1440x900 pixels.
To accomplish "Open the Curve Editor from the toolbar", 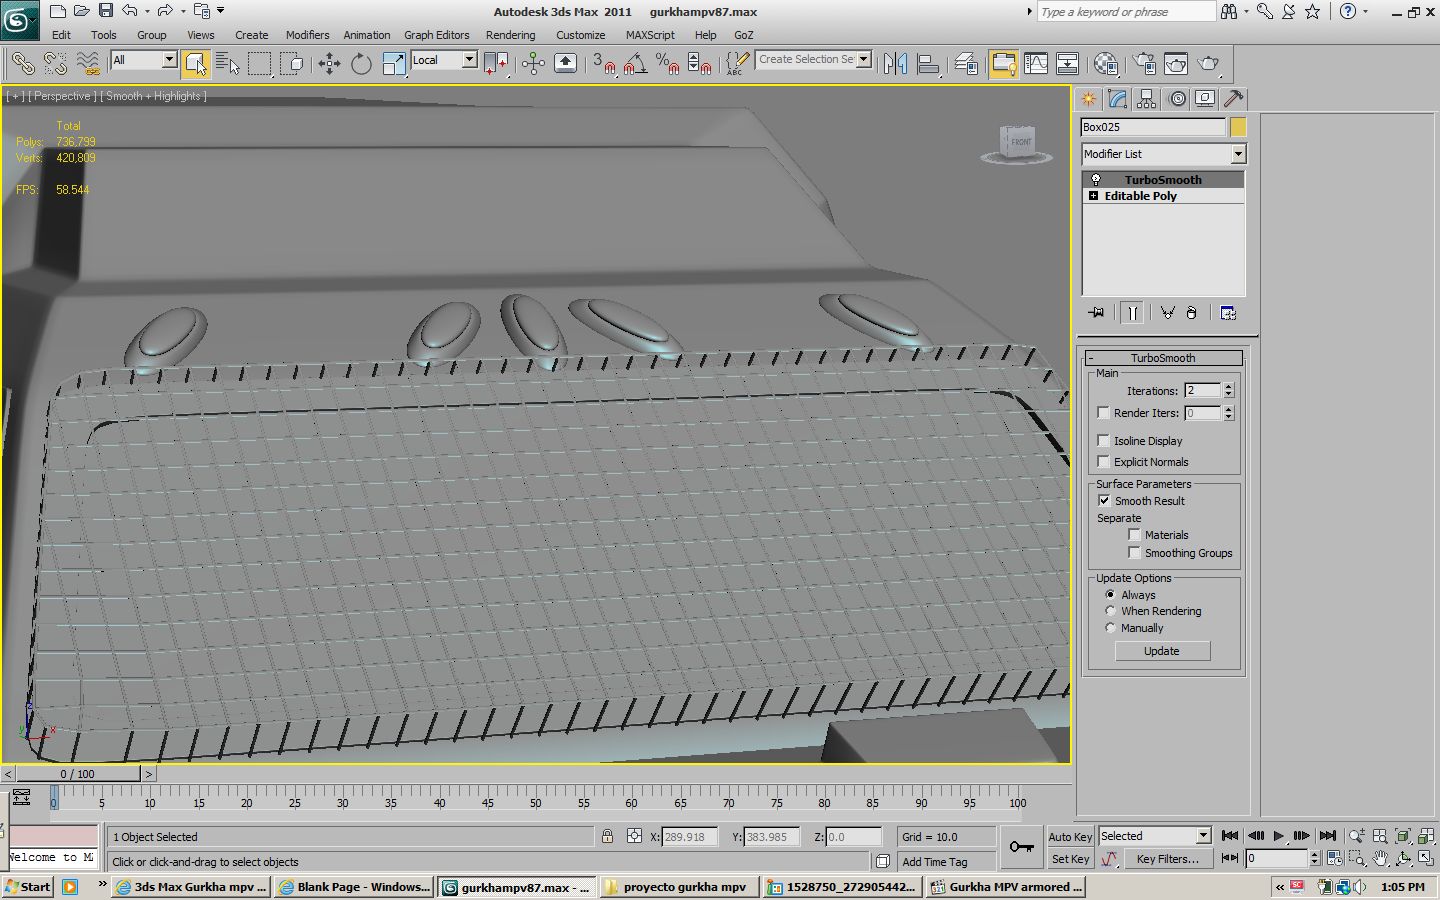I will [1036, 64].
